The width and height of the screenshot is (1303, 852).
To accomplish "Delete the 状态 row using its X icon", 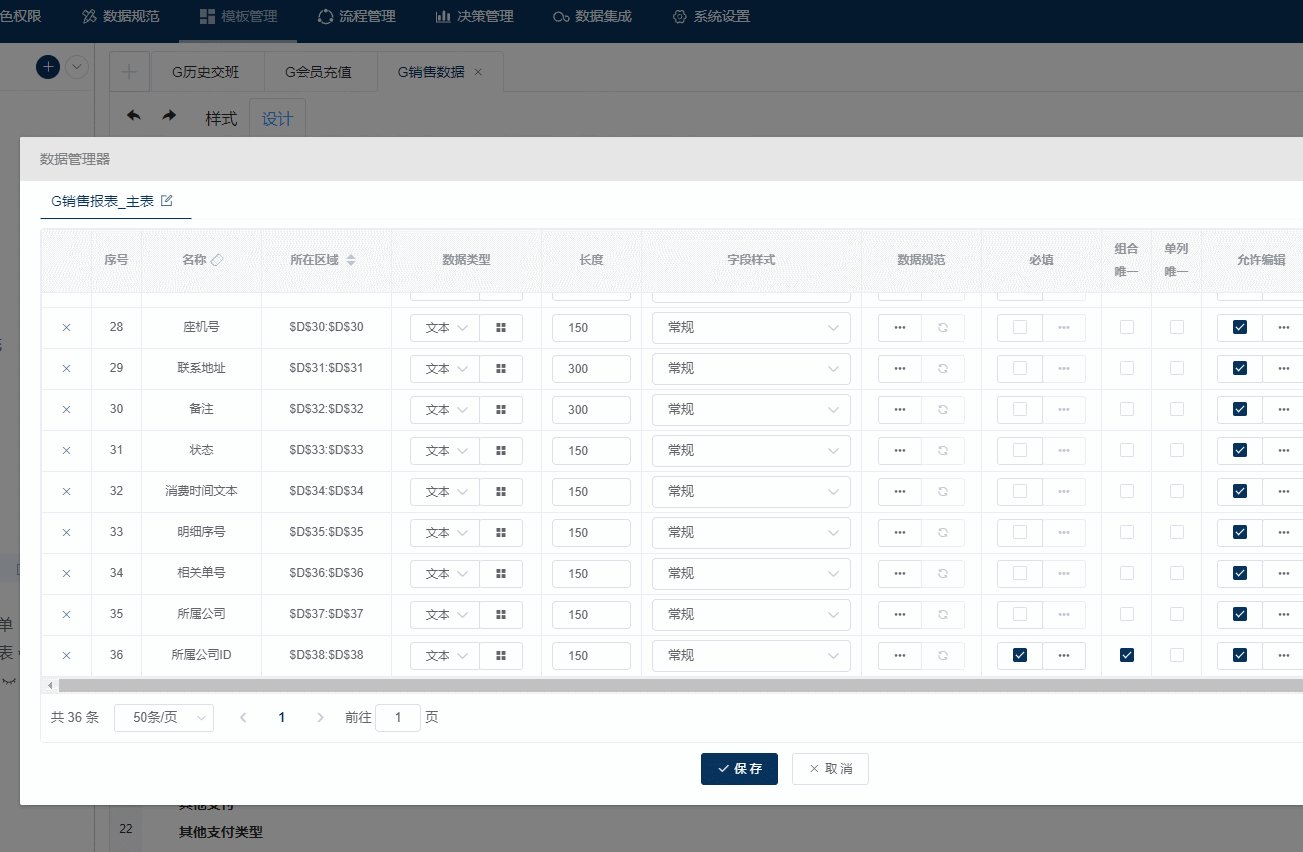I will click(x=66, y=451).
